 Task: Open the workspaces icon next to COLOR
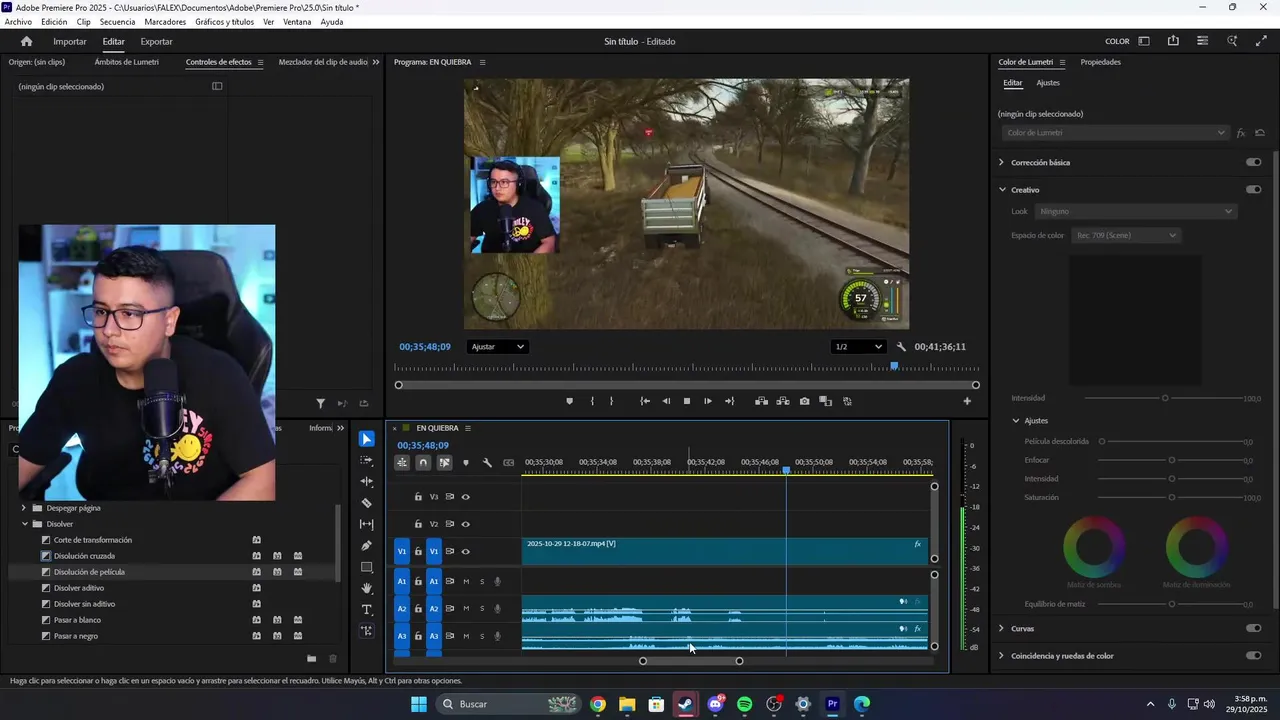click(1144, 41)
